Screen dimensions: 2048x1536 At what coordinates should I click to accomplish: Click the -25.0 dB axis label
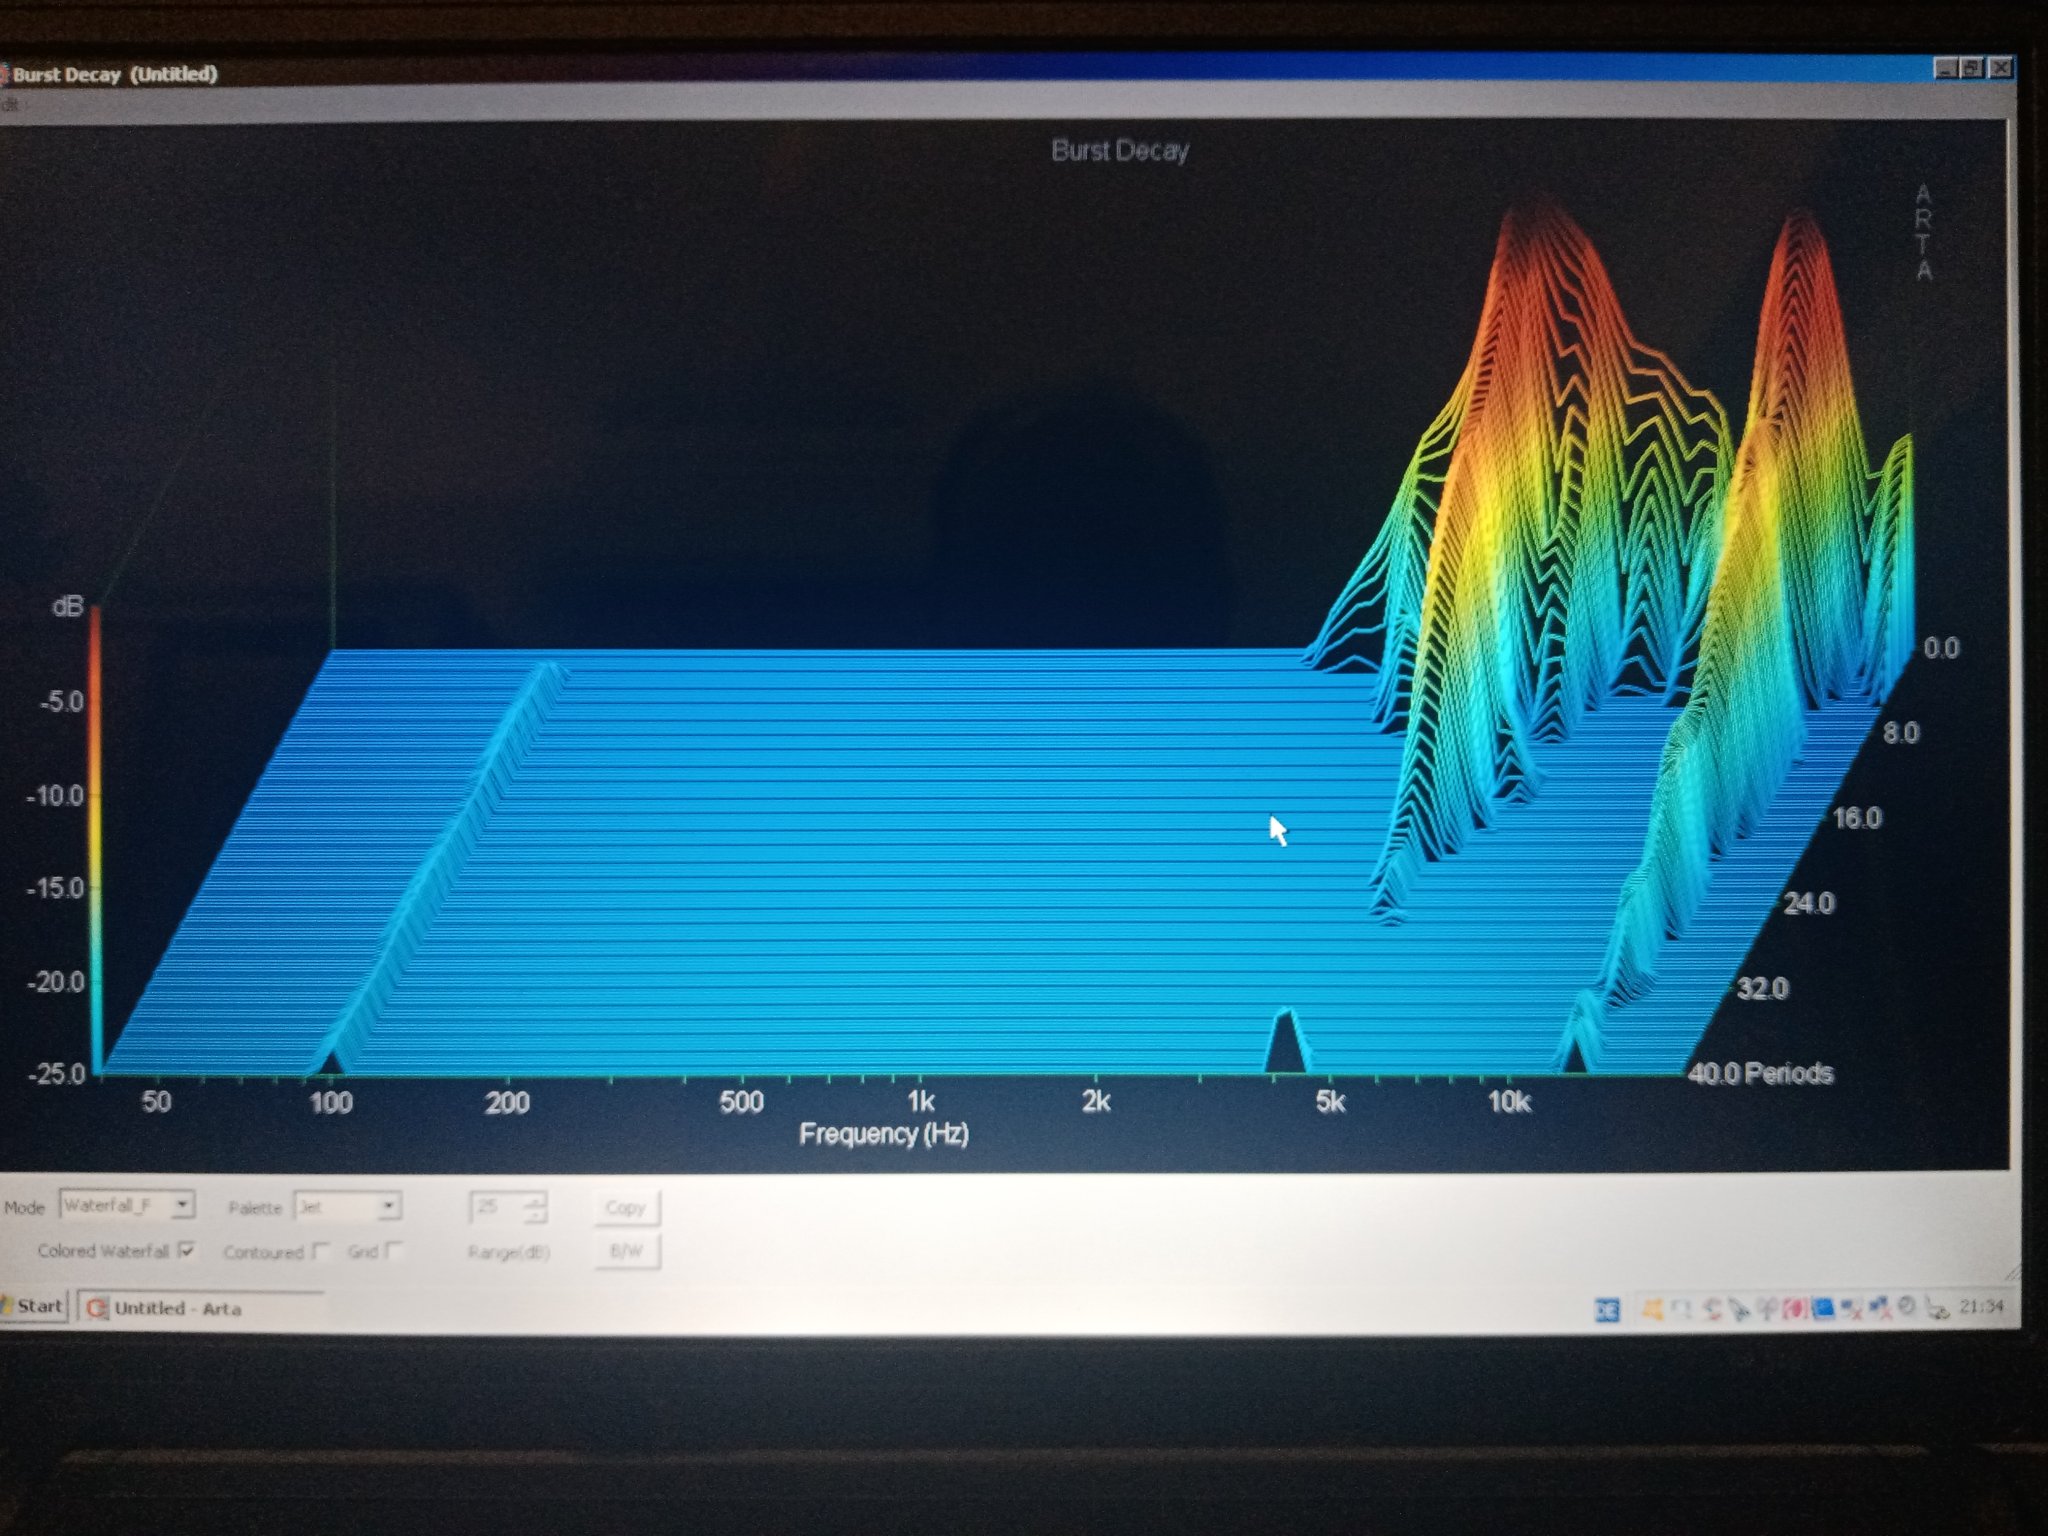coord(56,1074)
